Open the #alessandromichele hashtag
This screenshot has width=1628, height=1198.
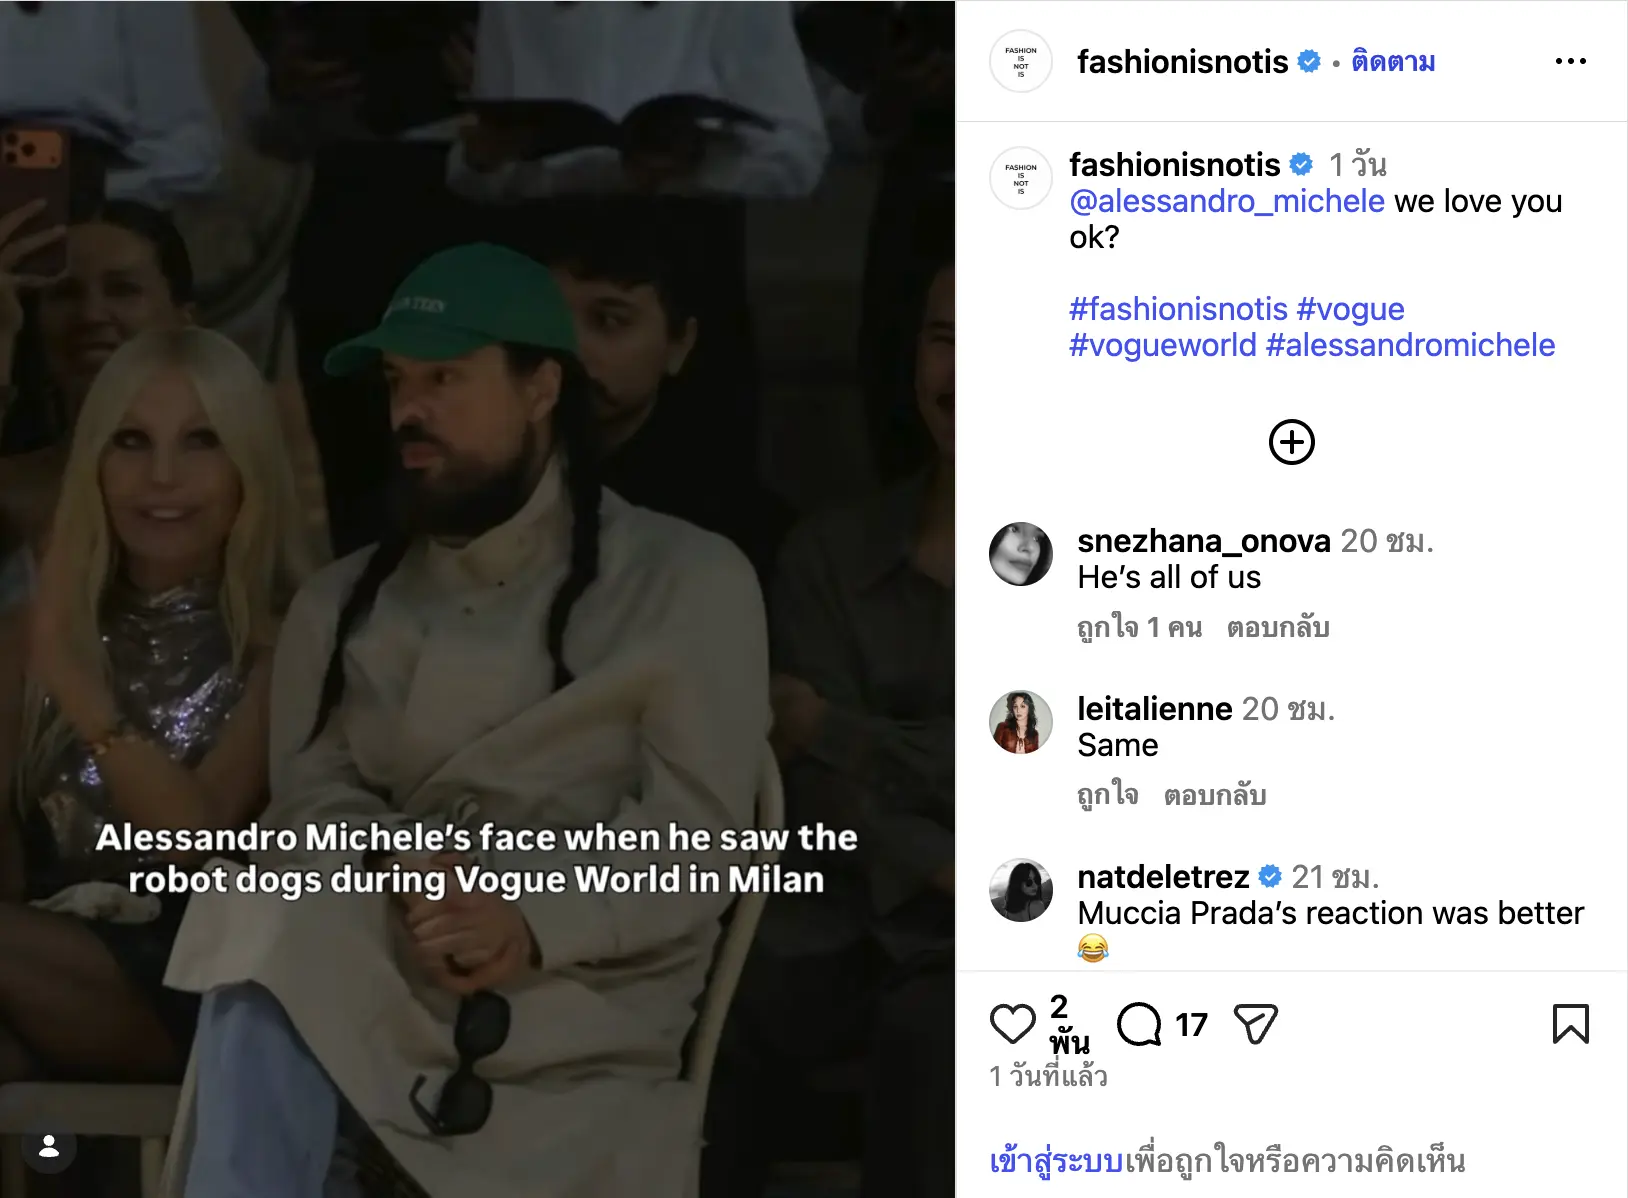point(1410,345)
